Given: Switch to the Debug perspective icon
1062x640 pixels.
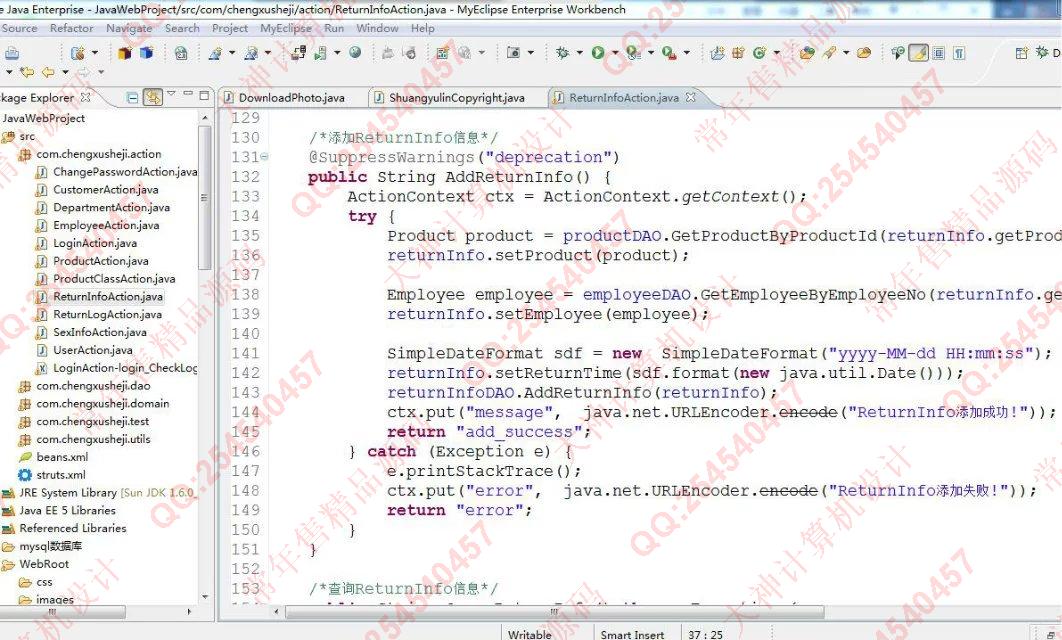Looking at the screenshot, I should click(x=1042, y=52).
